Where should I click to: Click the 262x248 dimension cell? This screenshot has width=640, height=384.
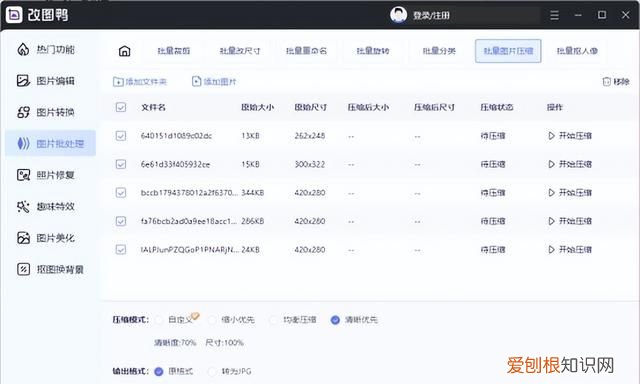(x=310, y=136)
